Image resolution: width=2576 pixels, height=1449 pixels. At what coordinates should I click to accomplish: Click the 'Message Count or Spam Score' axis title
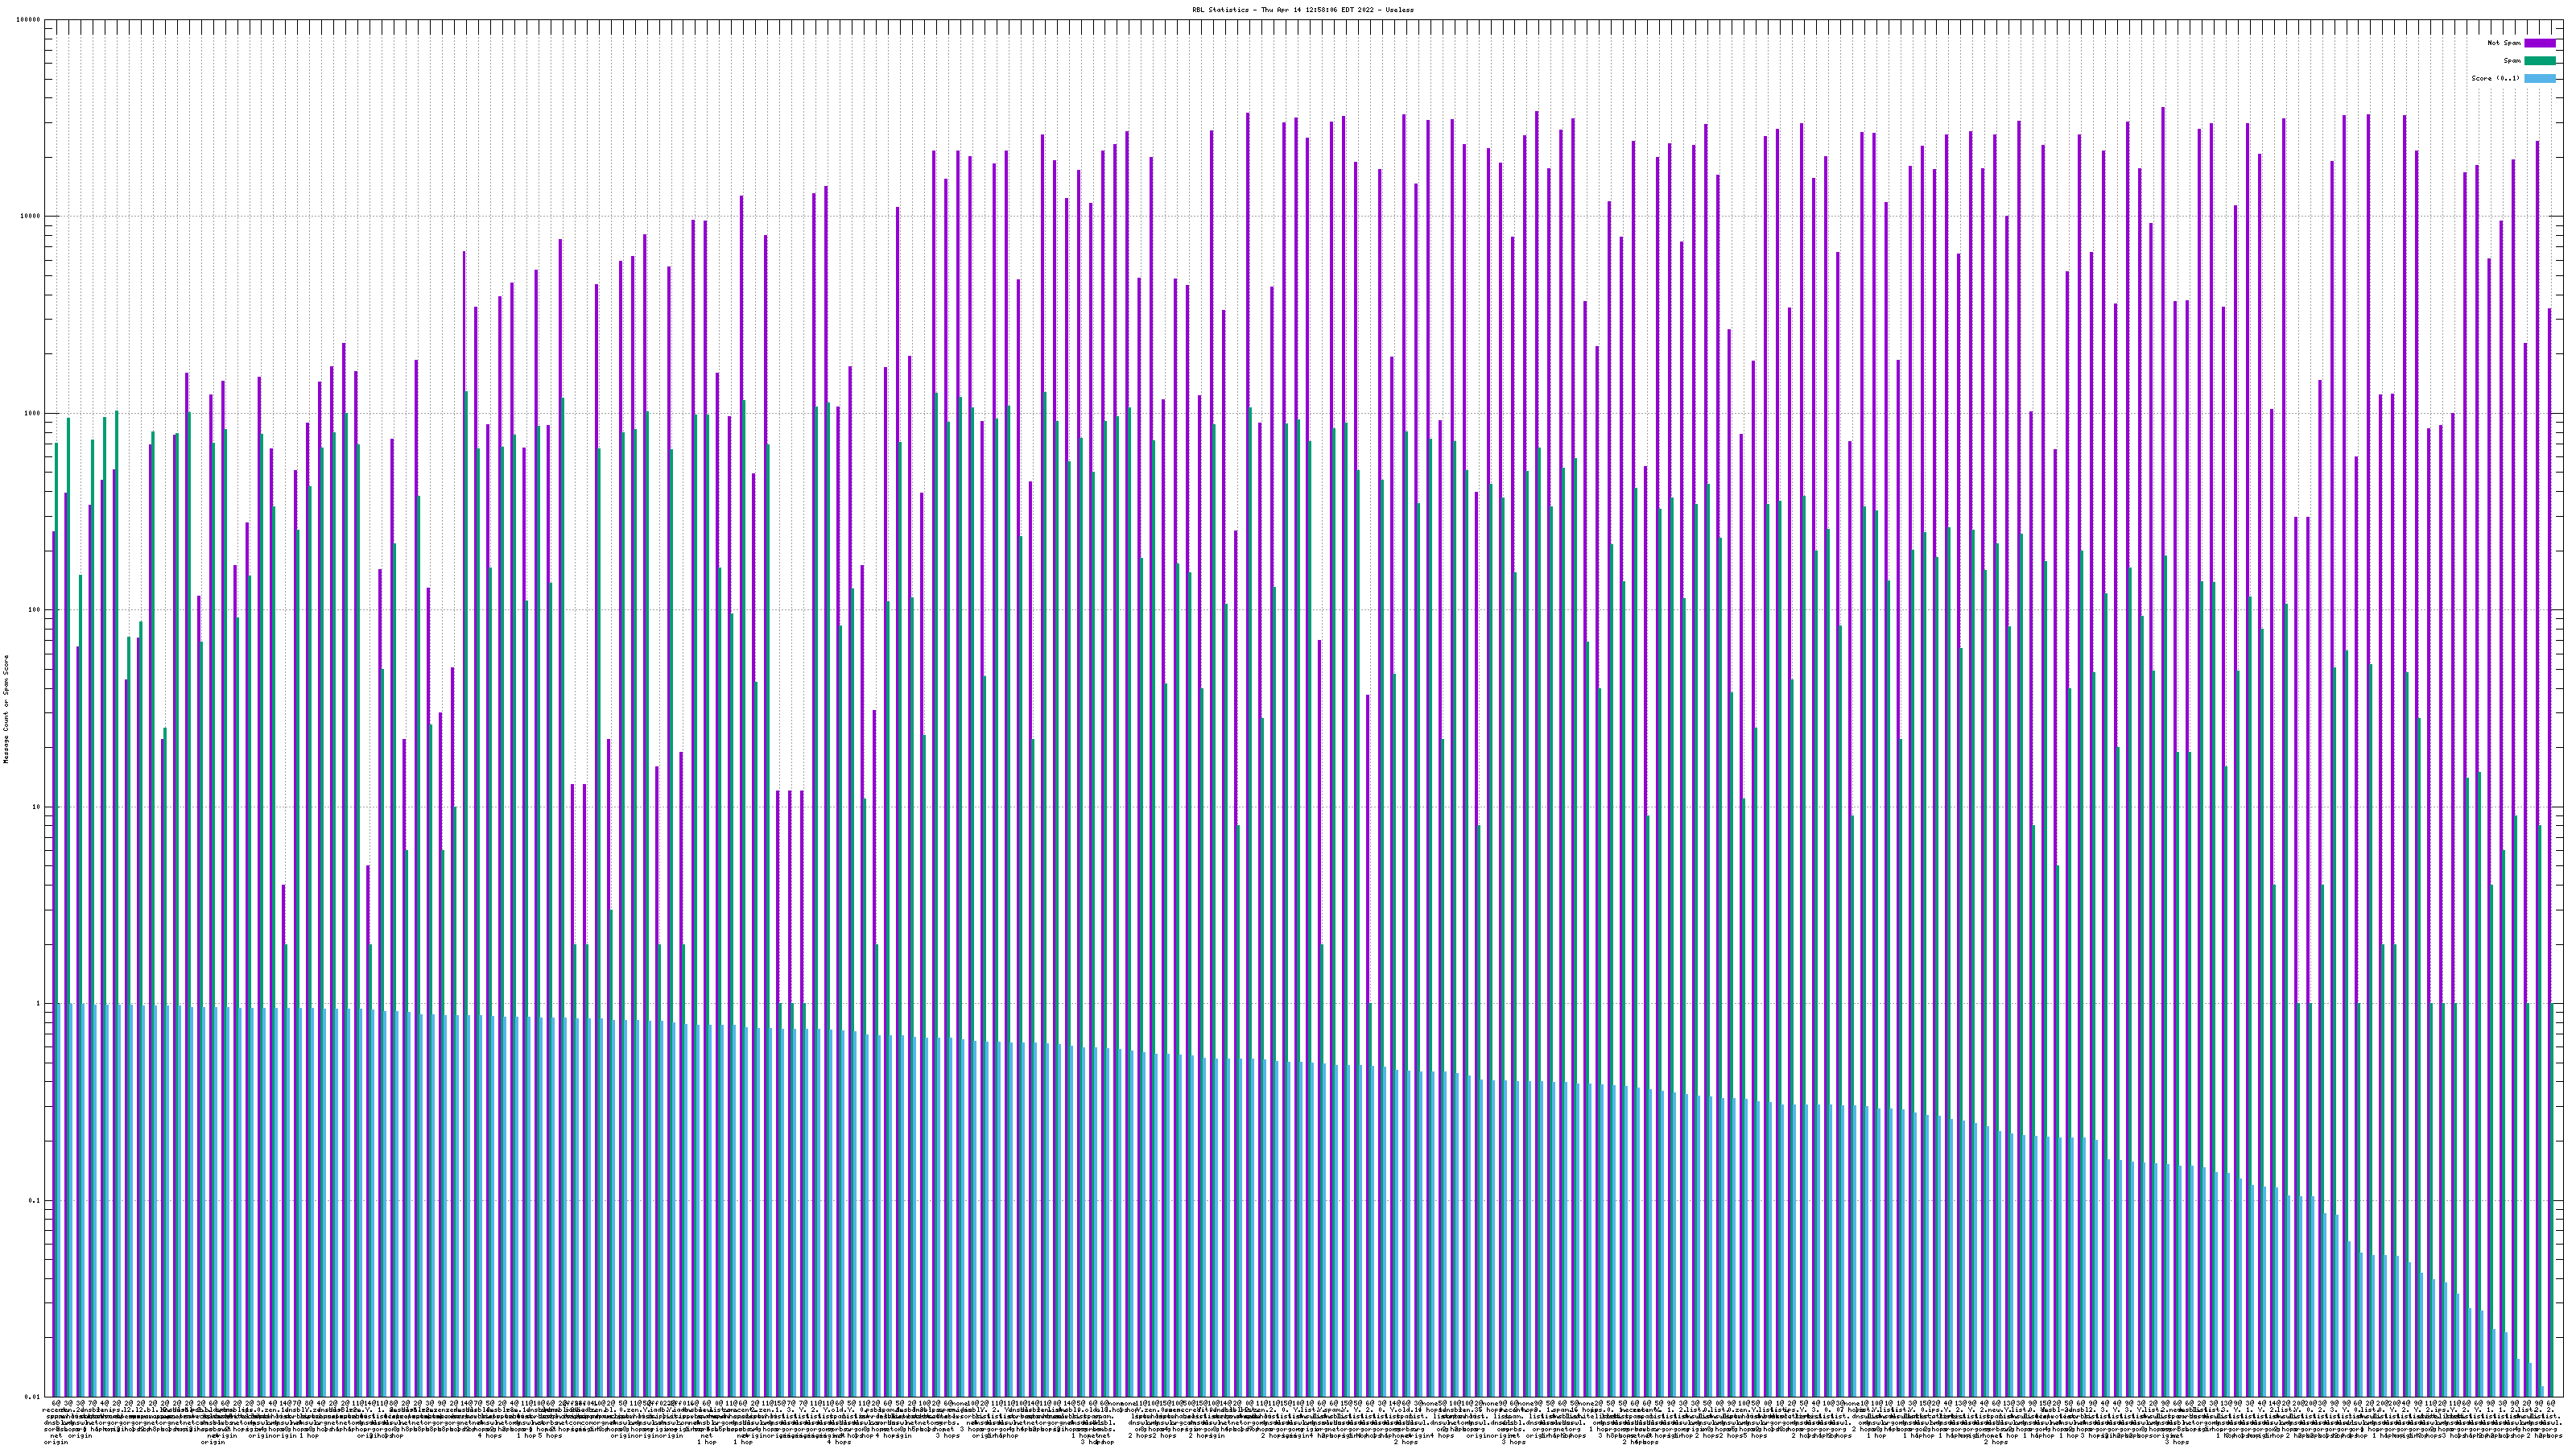tap(6, 708)
